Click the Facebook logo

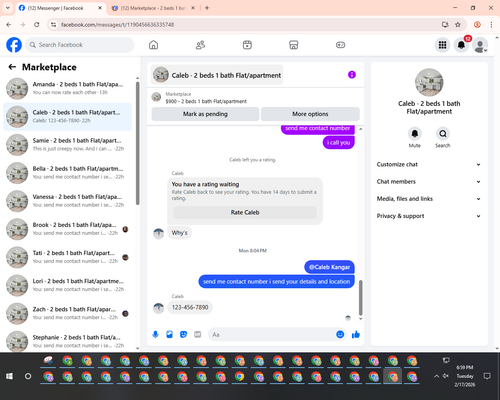pyautogui.click(x=14, y=45)
